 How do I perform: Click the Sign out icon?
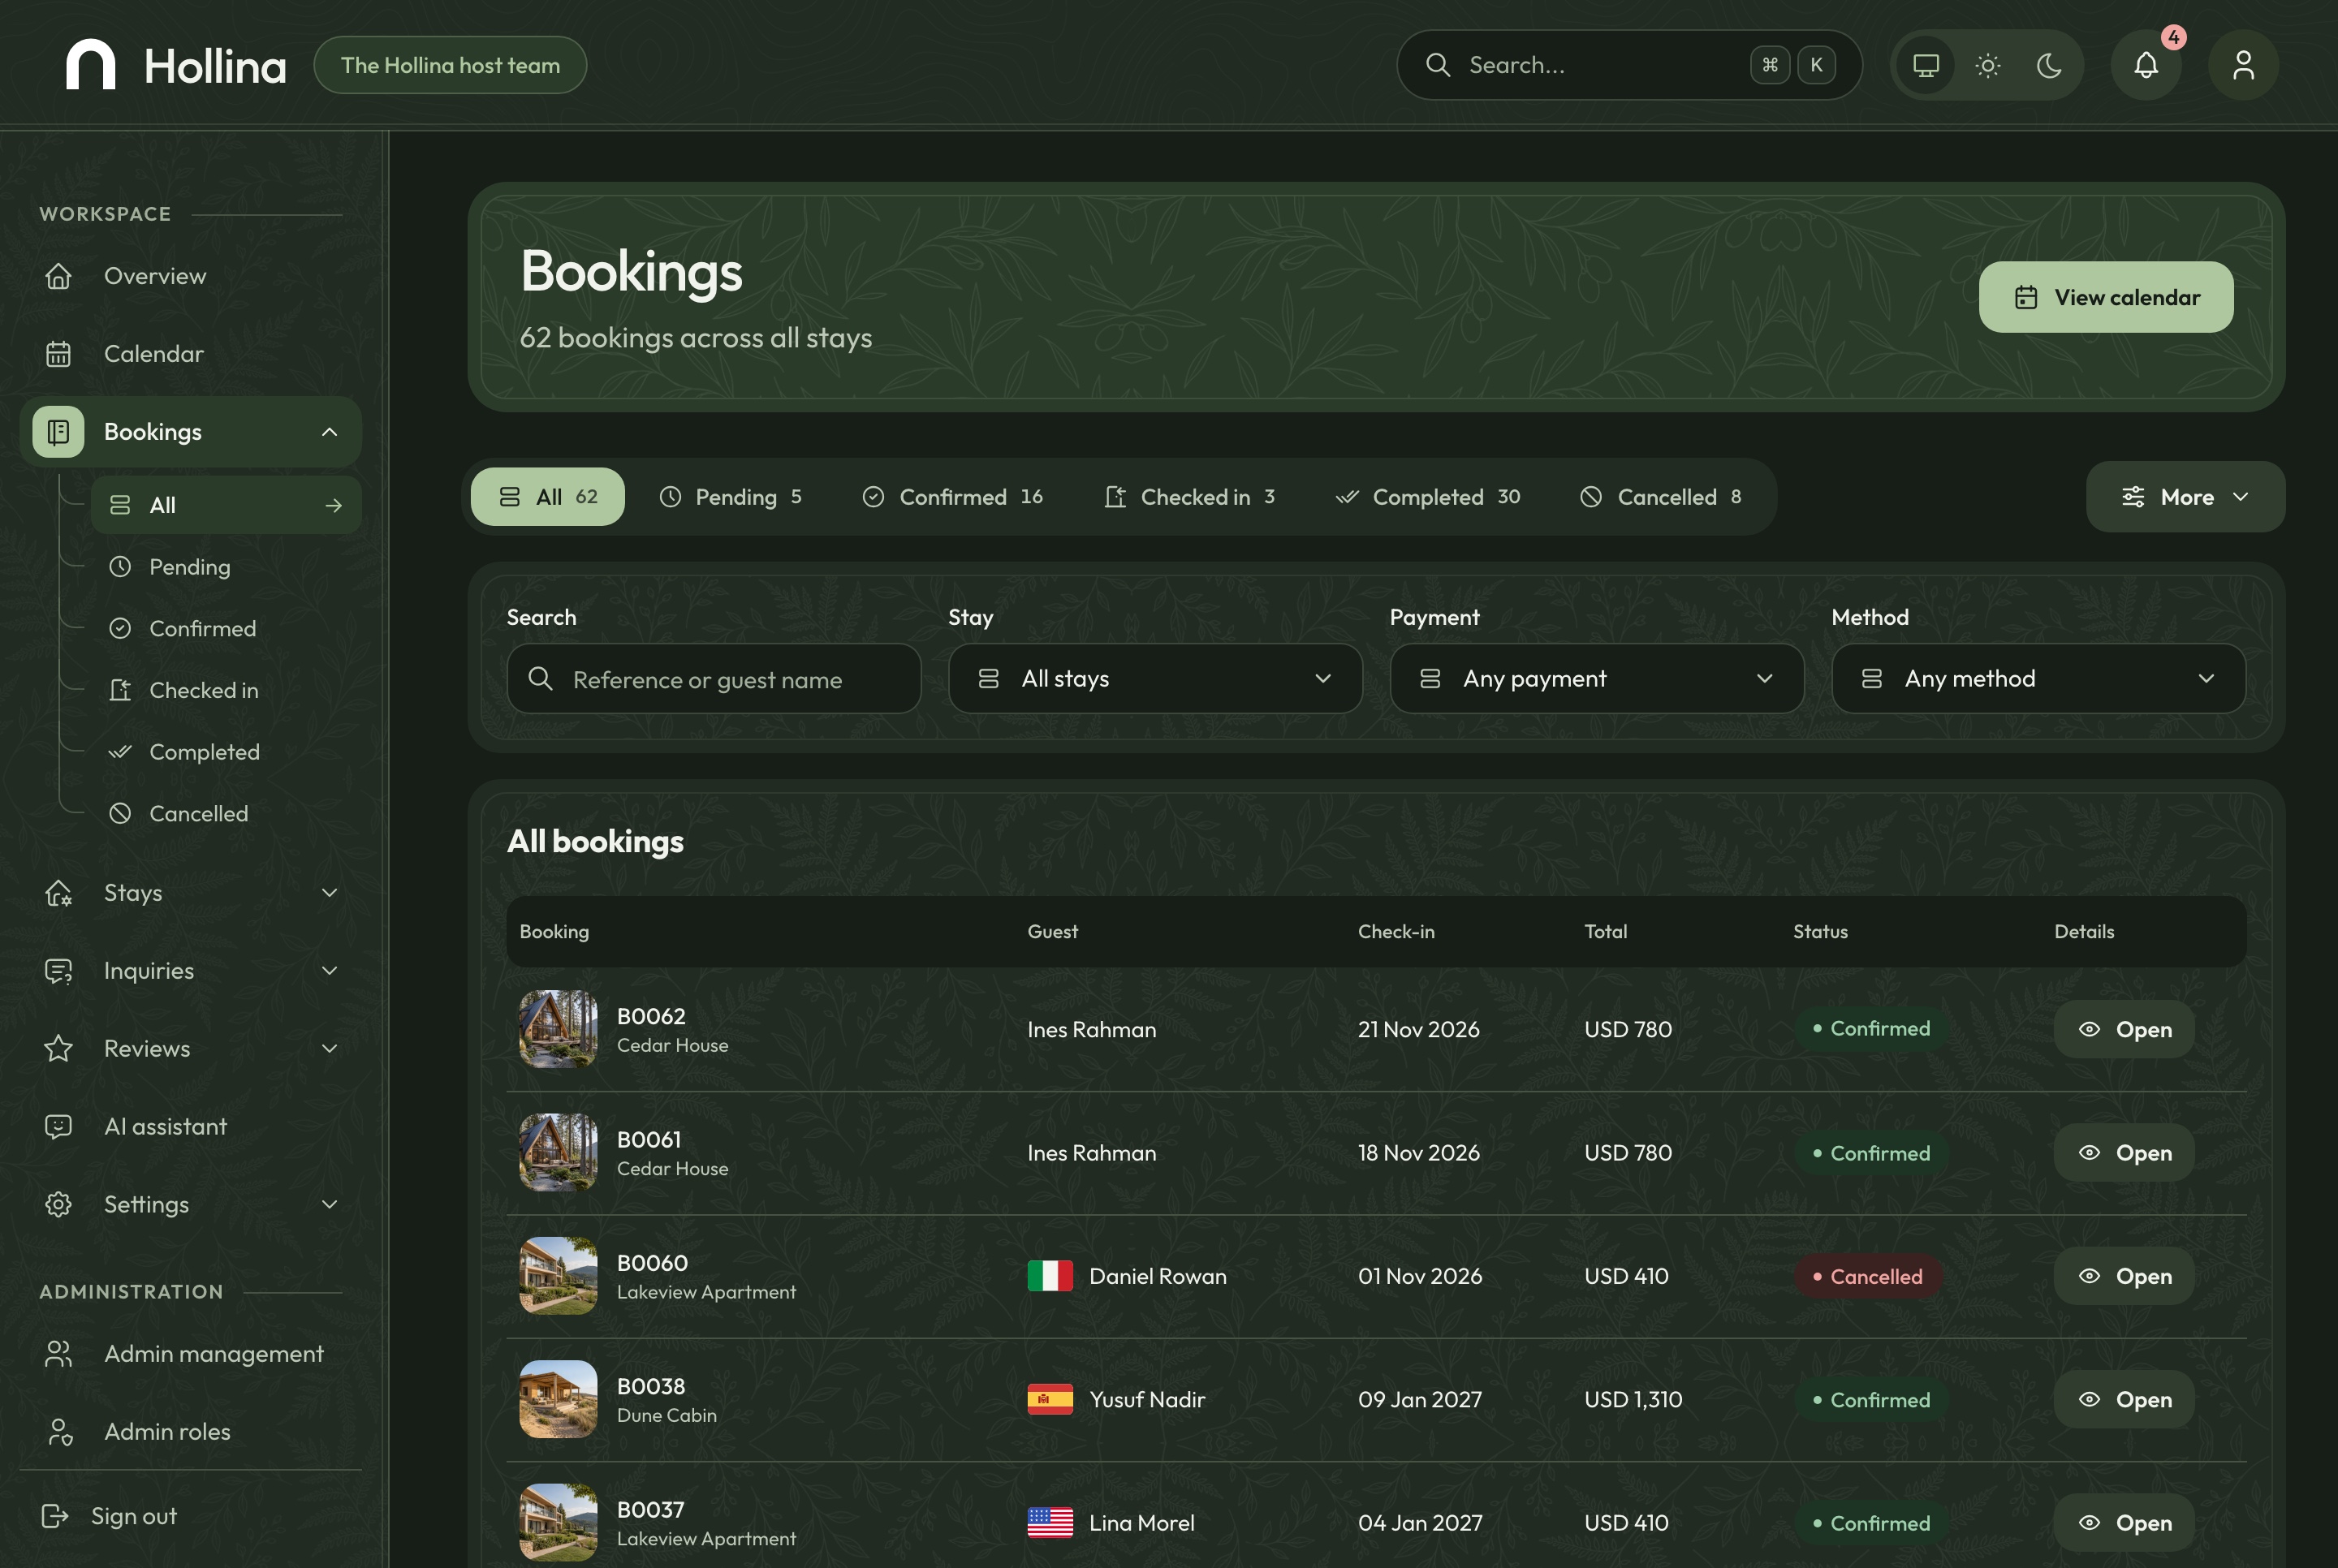point(55,1516)
